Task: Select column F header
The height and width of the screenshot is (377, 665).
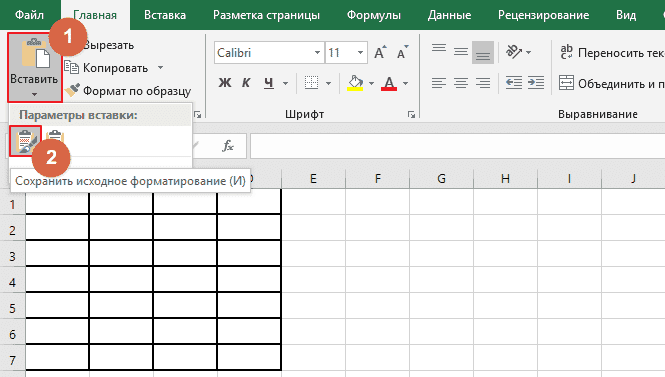Action: pyautogui.click(x=377, y=179)
